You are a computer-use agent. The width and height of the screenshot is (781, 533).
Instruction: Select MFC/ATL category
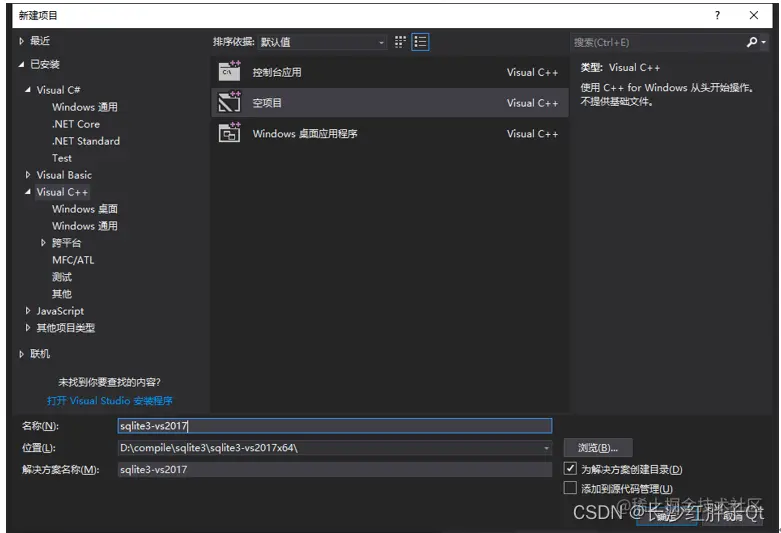[73, 260]
